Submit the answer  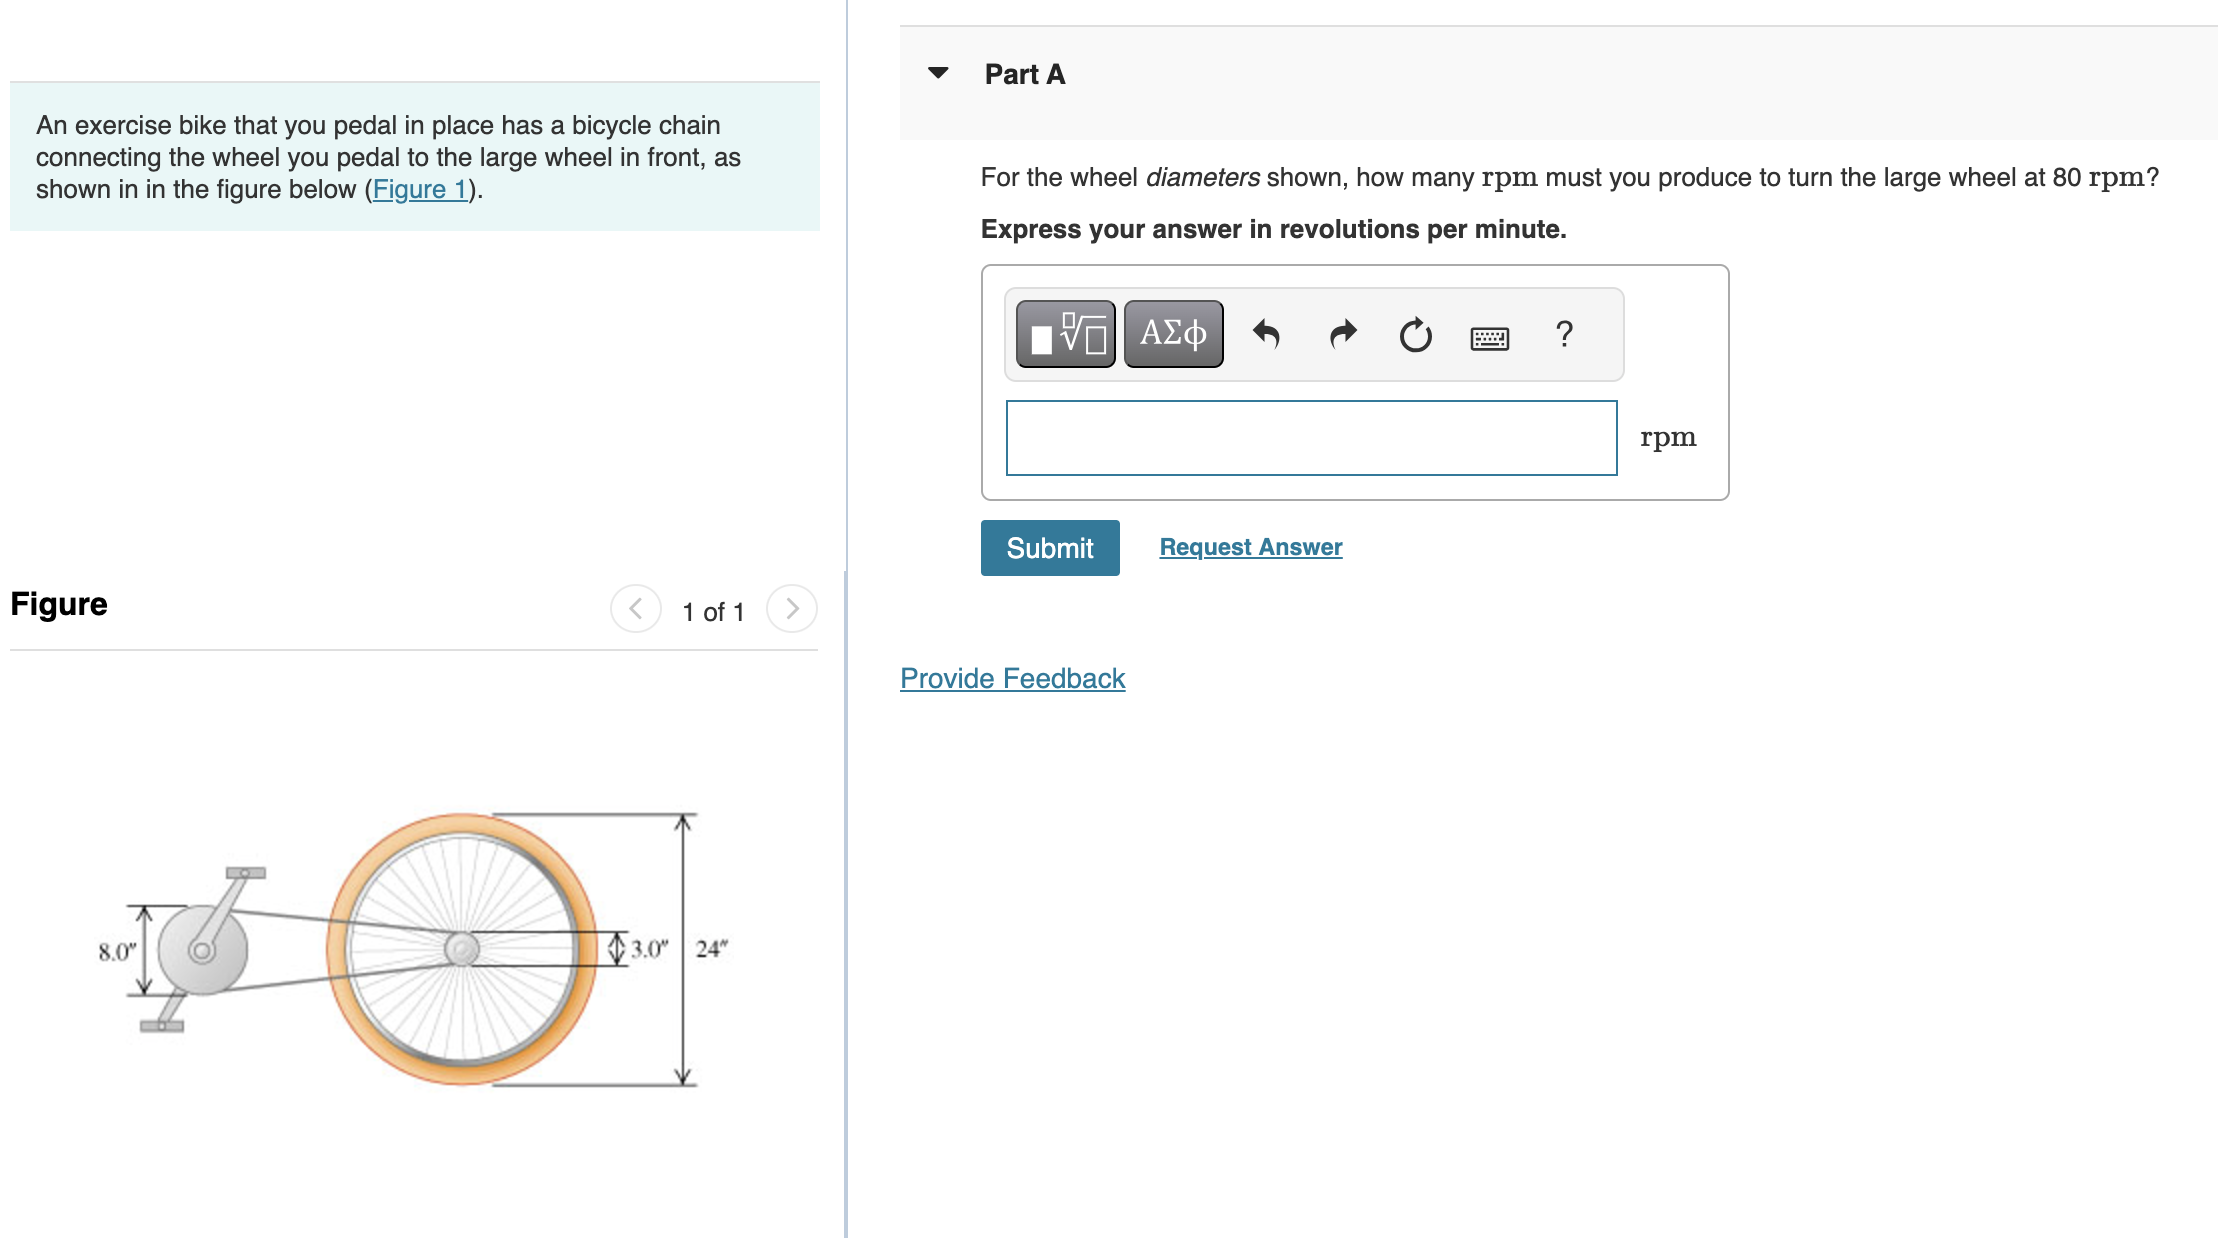pyautogui.click(x=1050, y=548)
